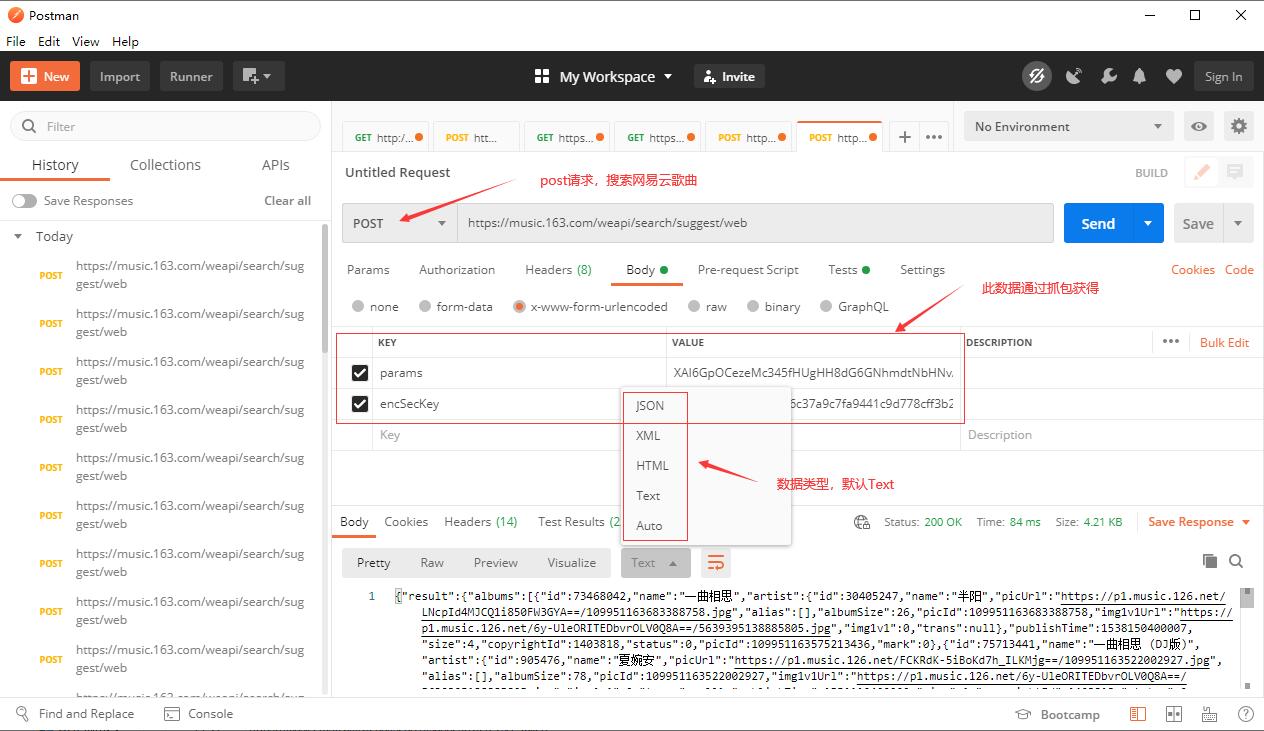Click the history Filter search box

tap(166, 126)
